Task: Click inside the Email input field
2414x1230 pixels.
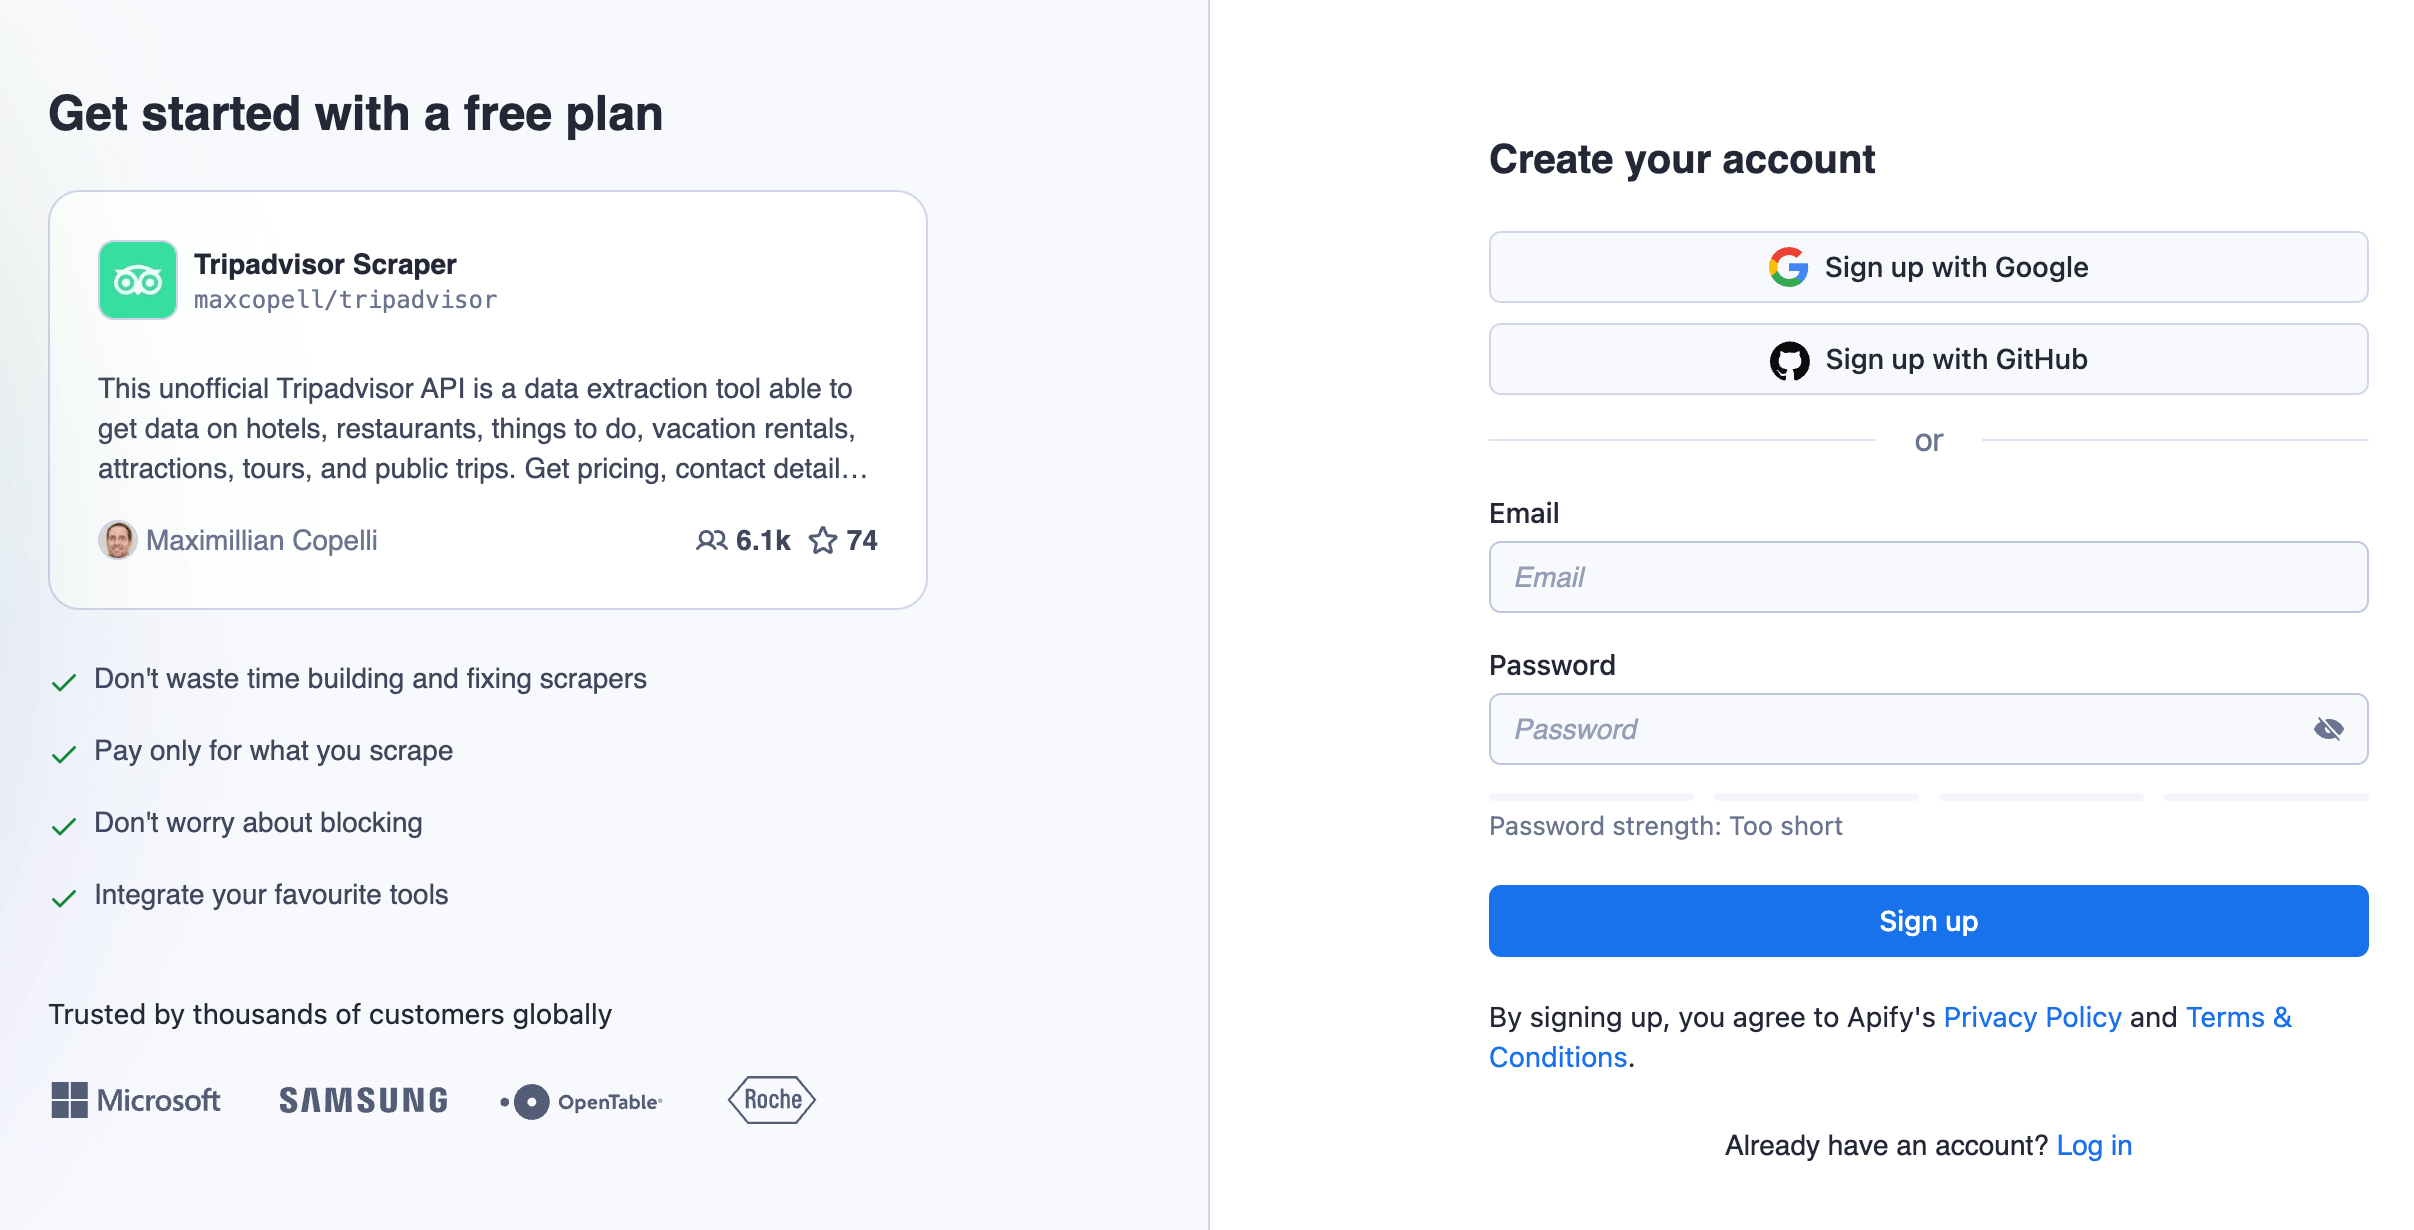Action: point(1928,576)
